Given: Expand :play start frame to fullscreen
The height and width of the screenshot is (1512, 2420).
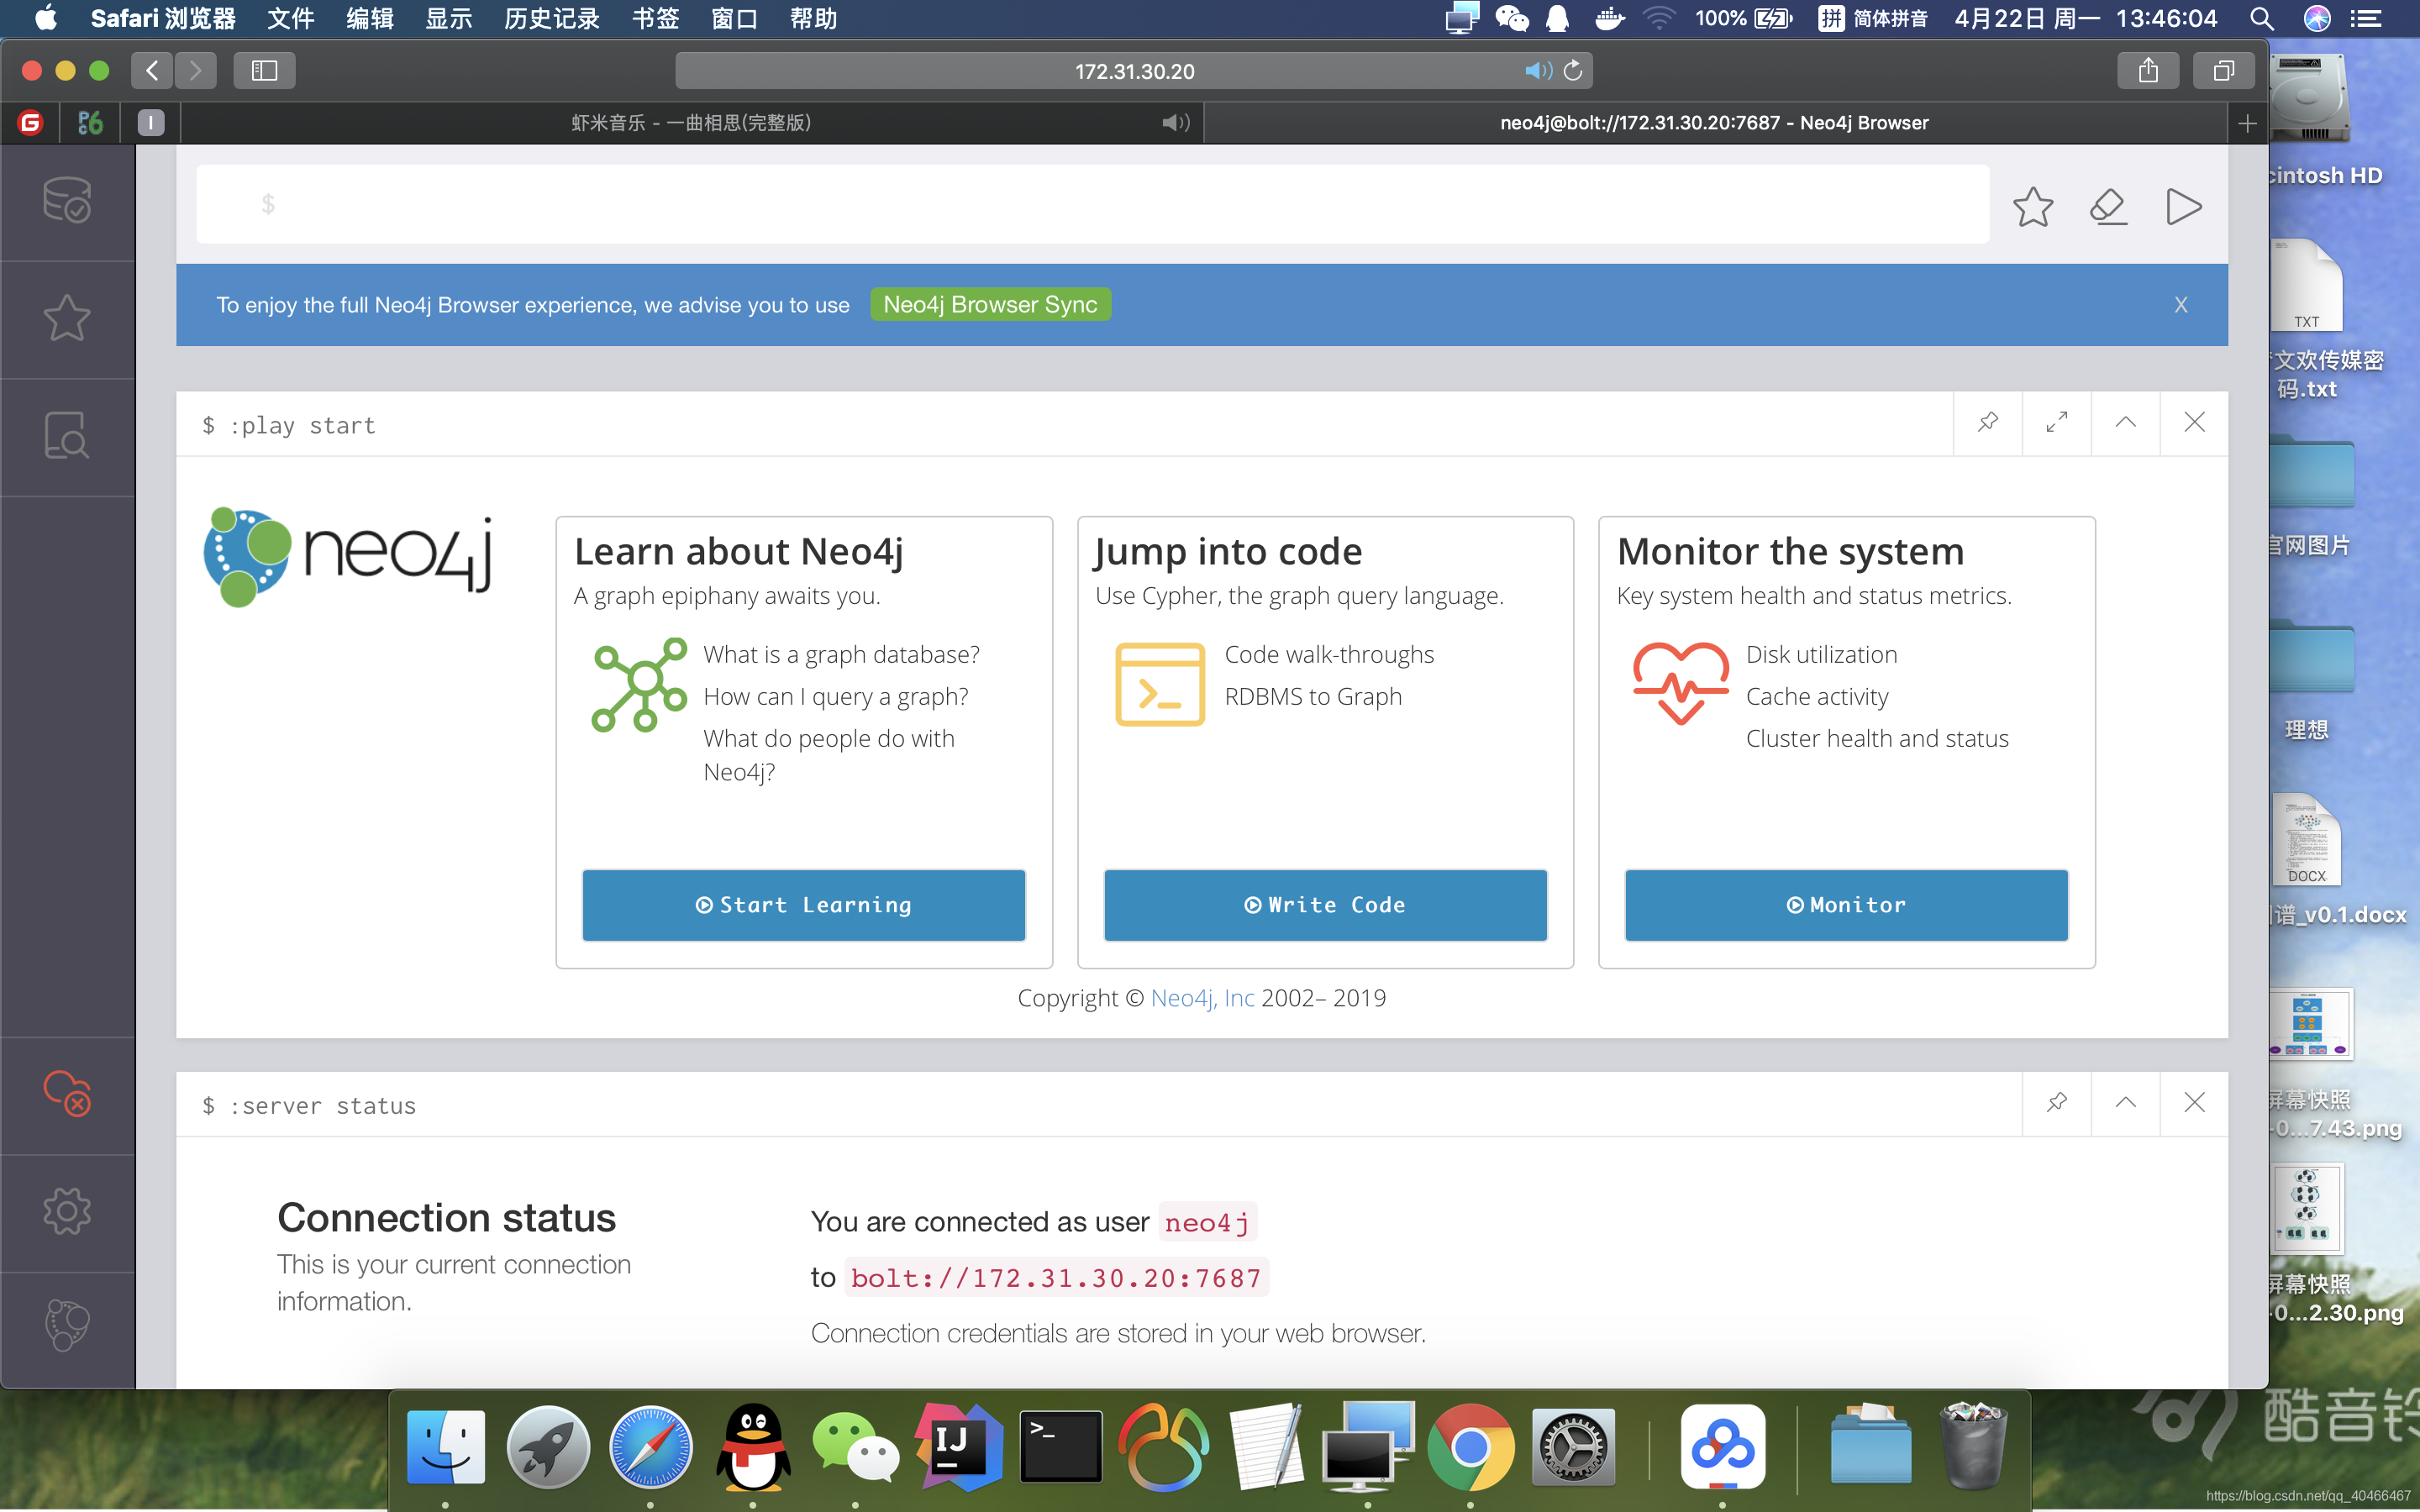Looking at the screenshot, I should (2056, 423).
